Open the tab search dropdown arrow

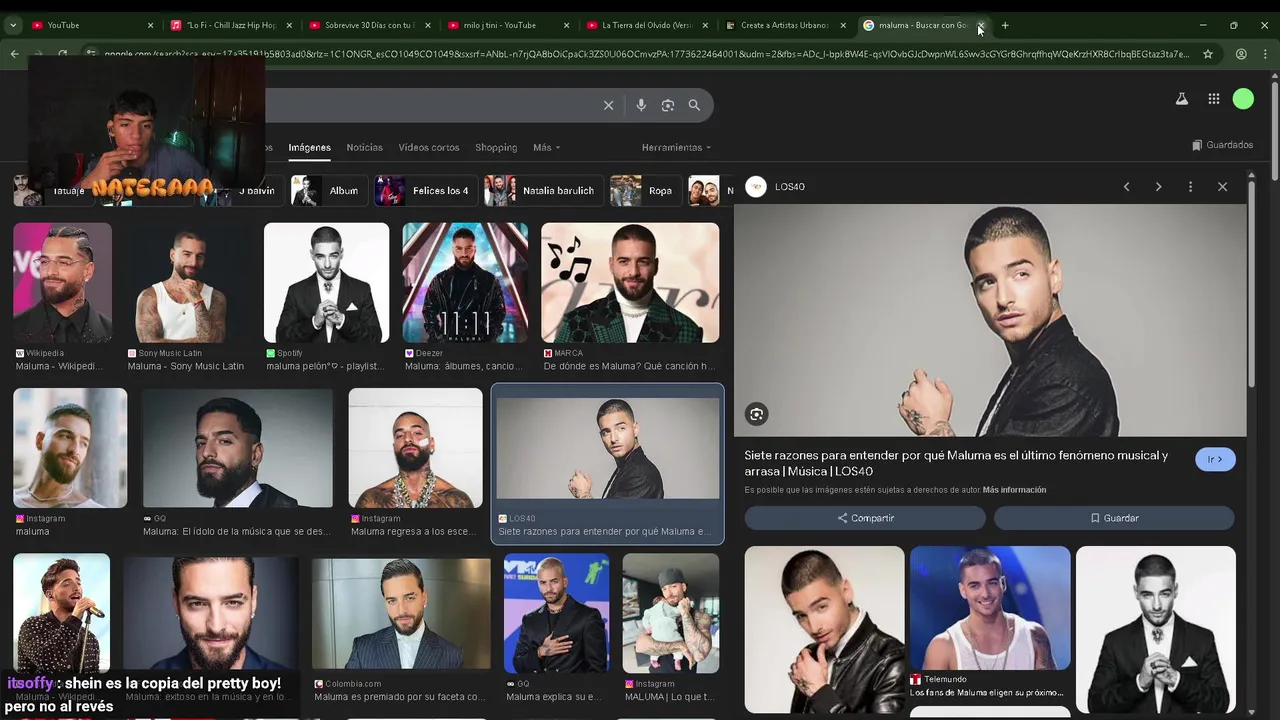tap(13, 25)
